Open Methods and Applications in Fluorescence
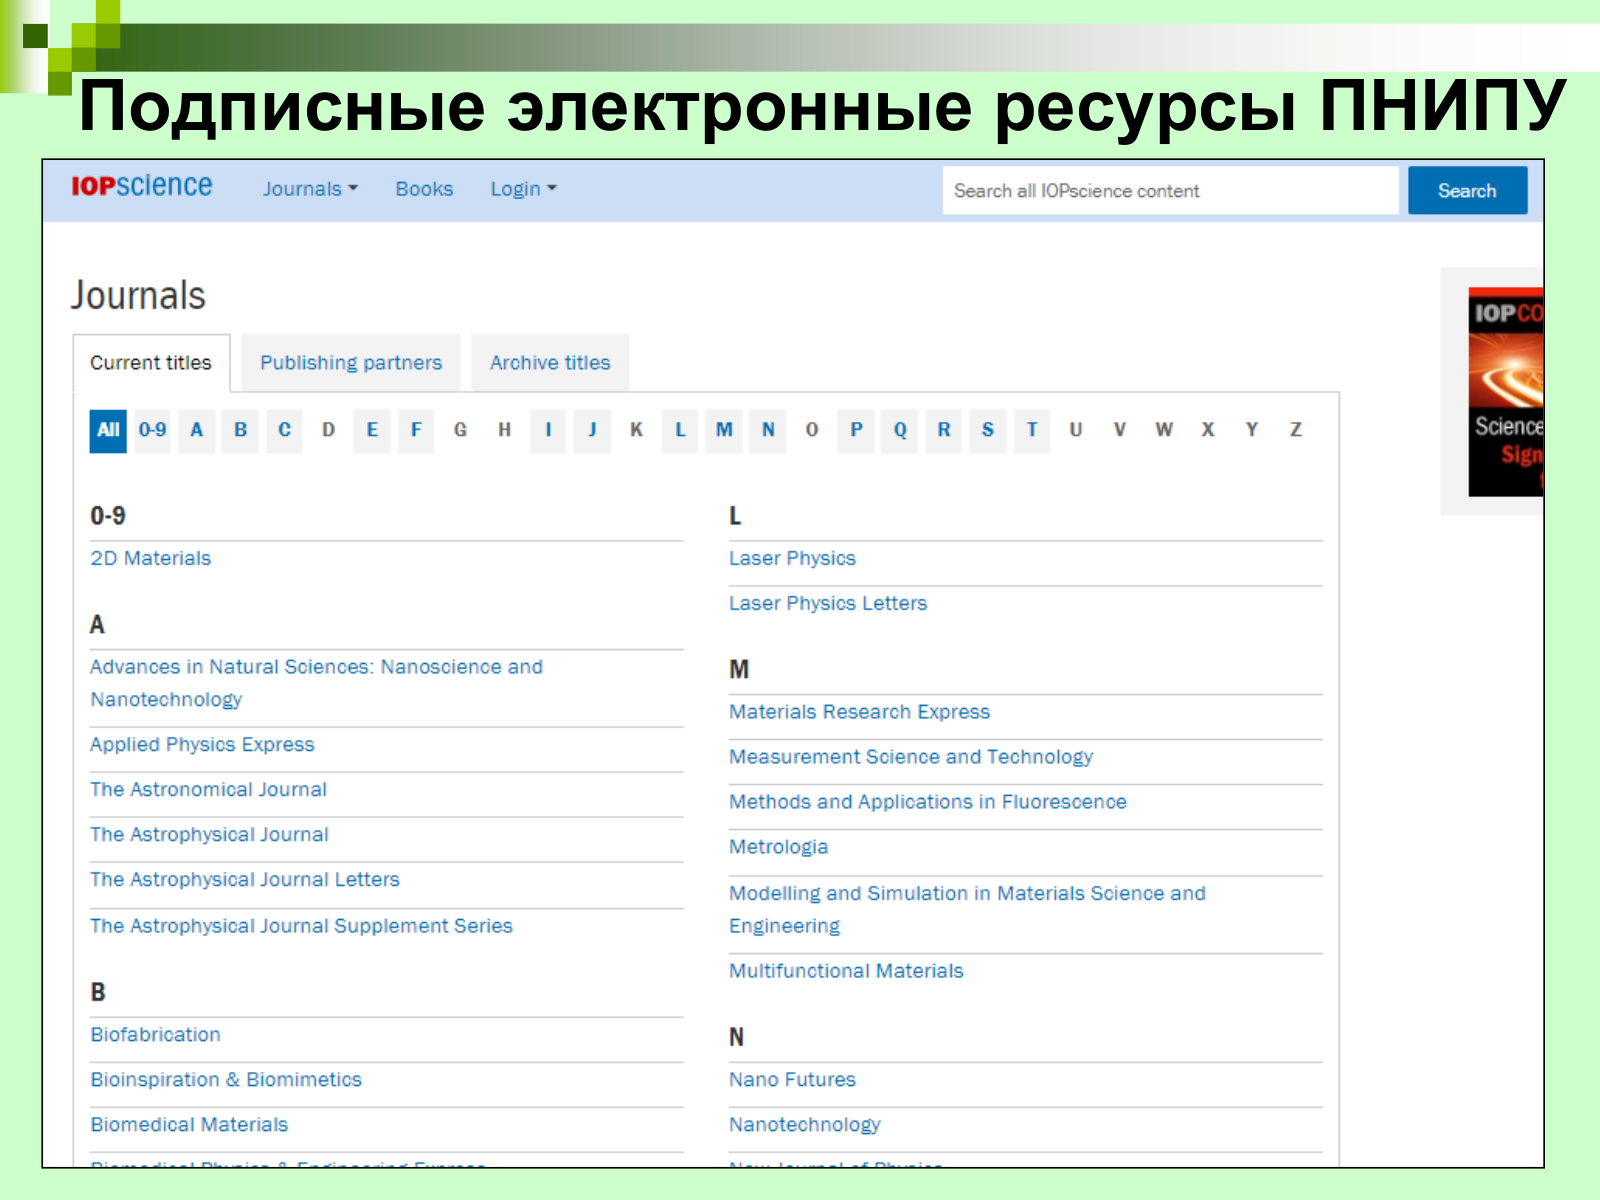 pos(928,802)
